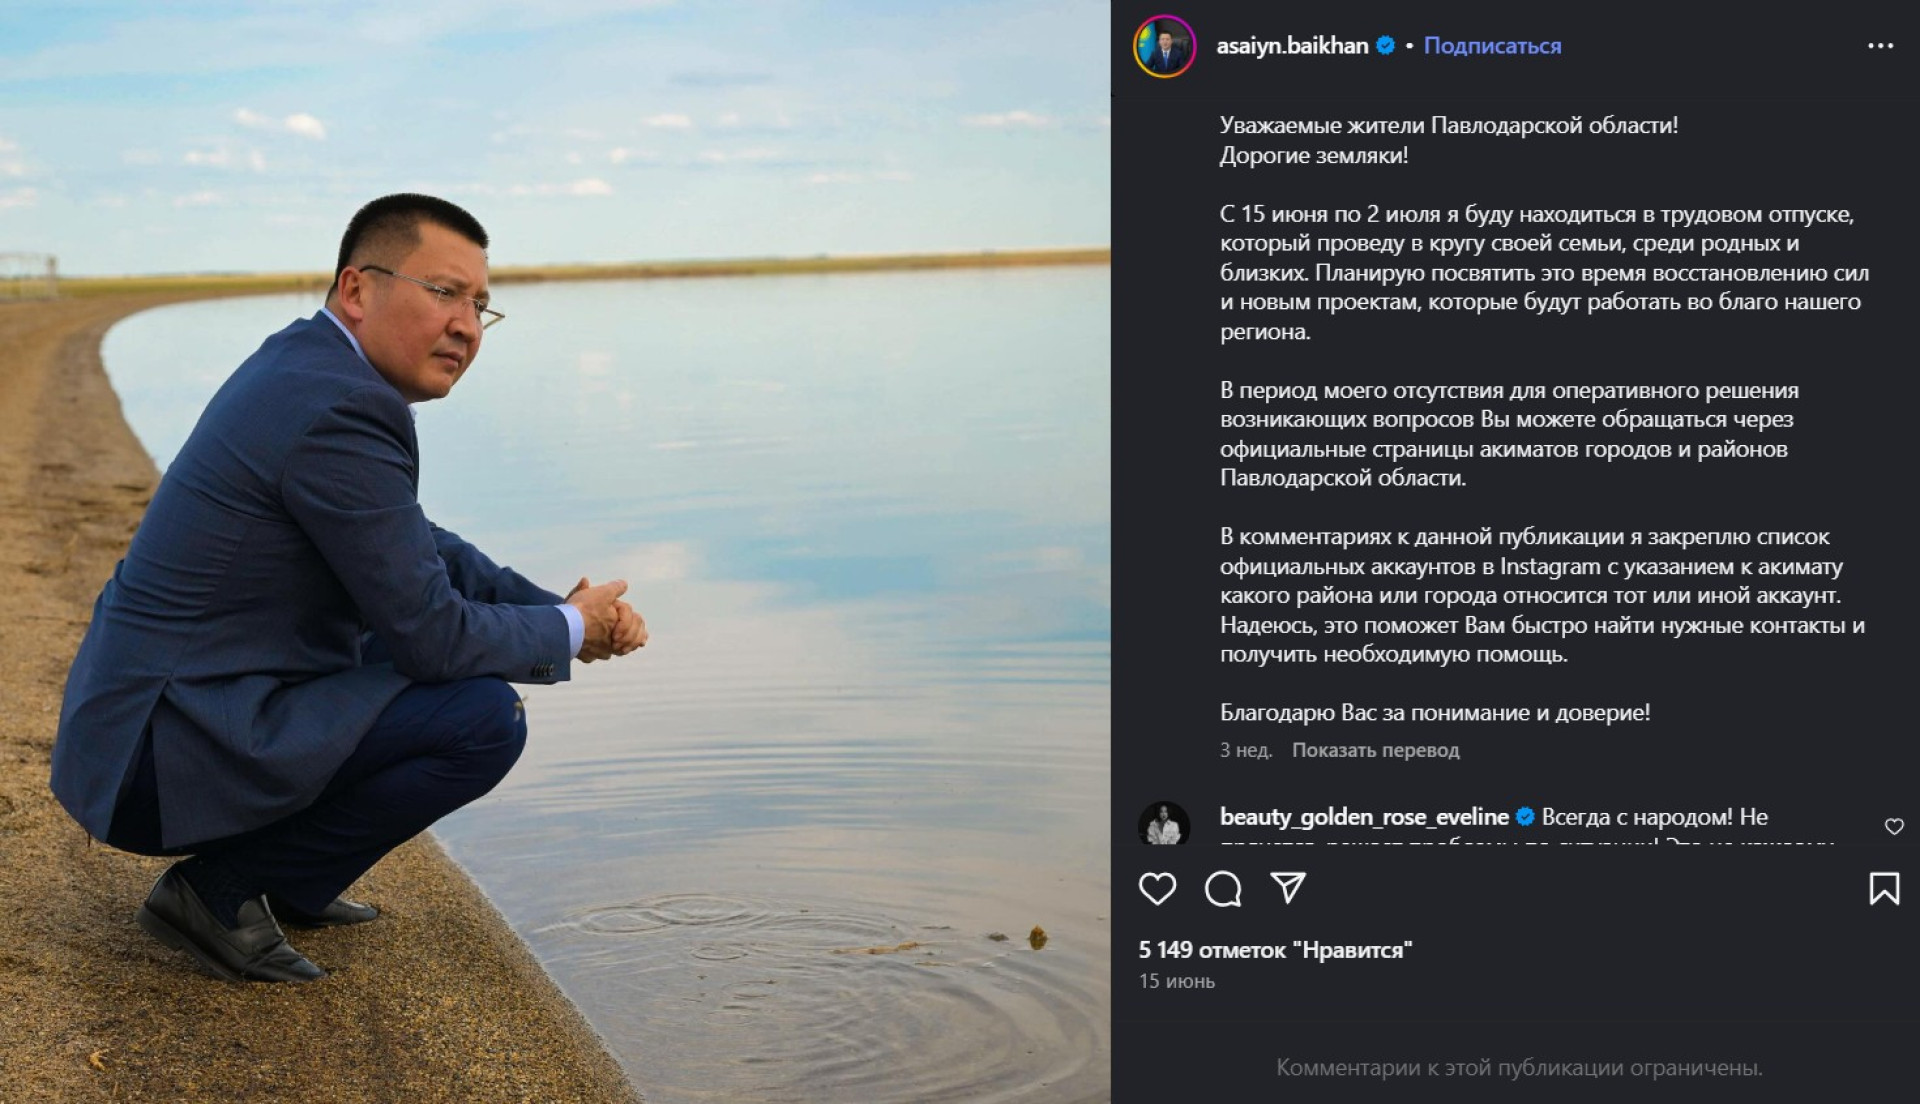Click the 3 нед. timestamp
Image resolution: width=1920 pixels, height=1104 pixels.
click(x=1245, y=750)
